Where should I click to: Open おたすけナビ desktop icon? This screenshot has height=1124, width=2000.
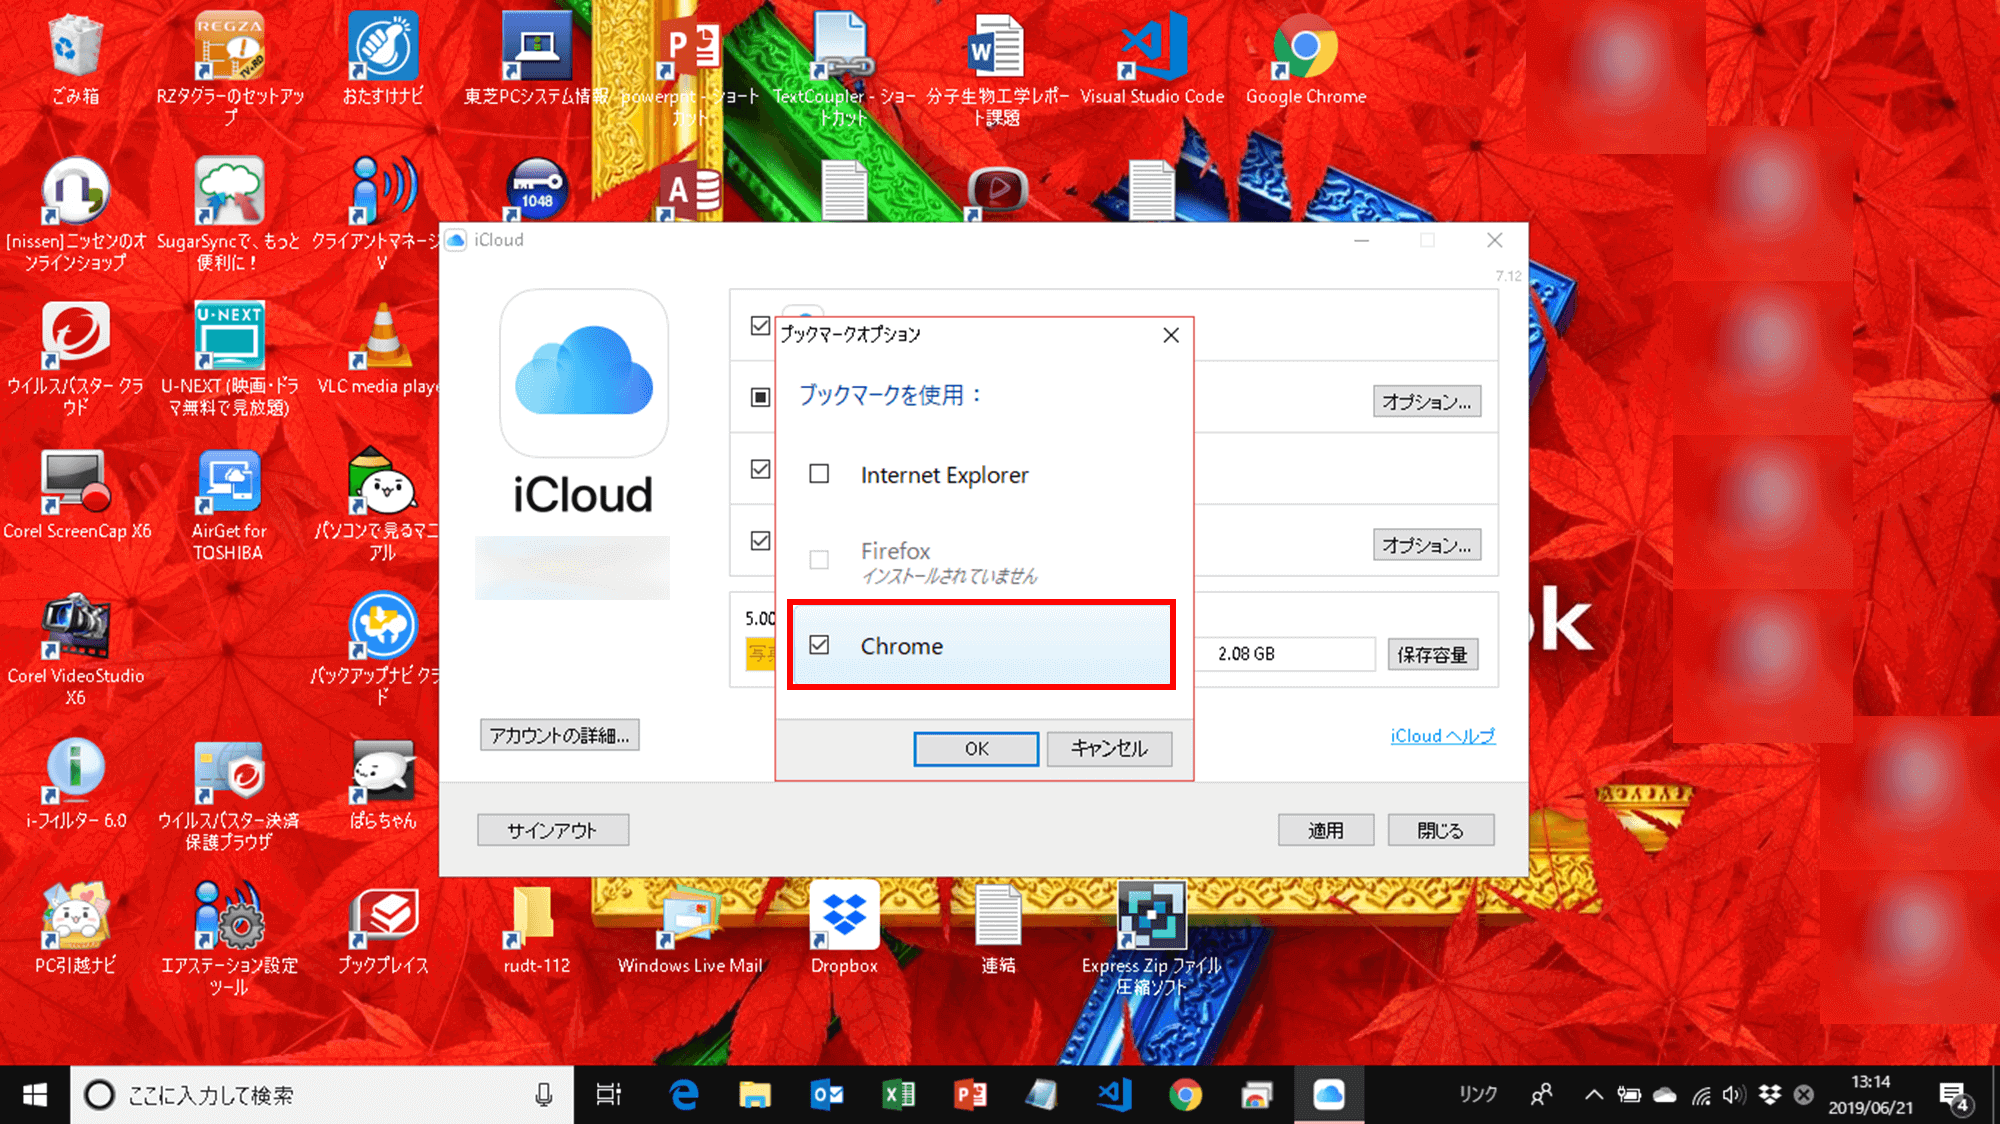383,60
